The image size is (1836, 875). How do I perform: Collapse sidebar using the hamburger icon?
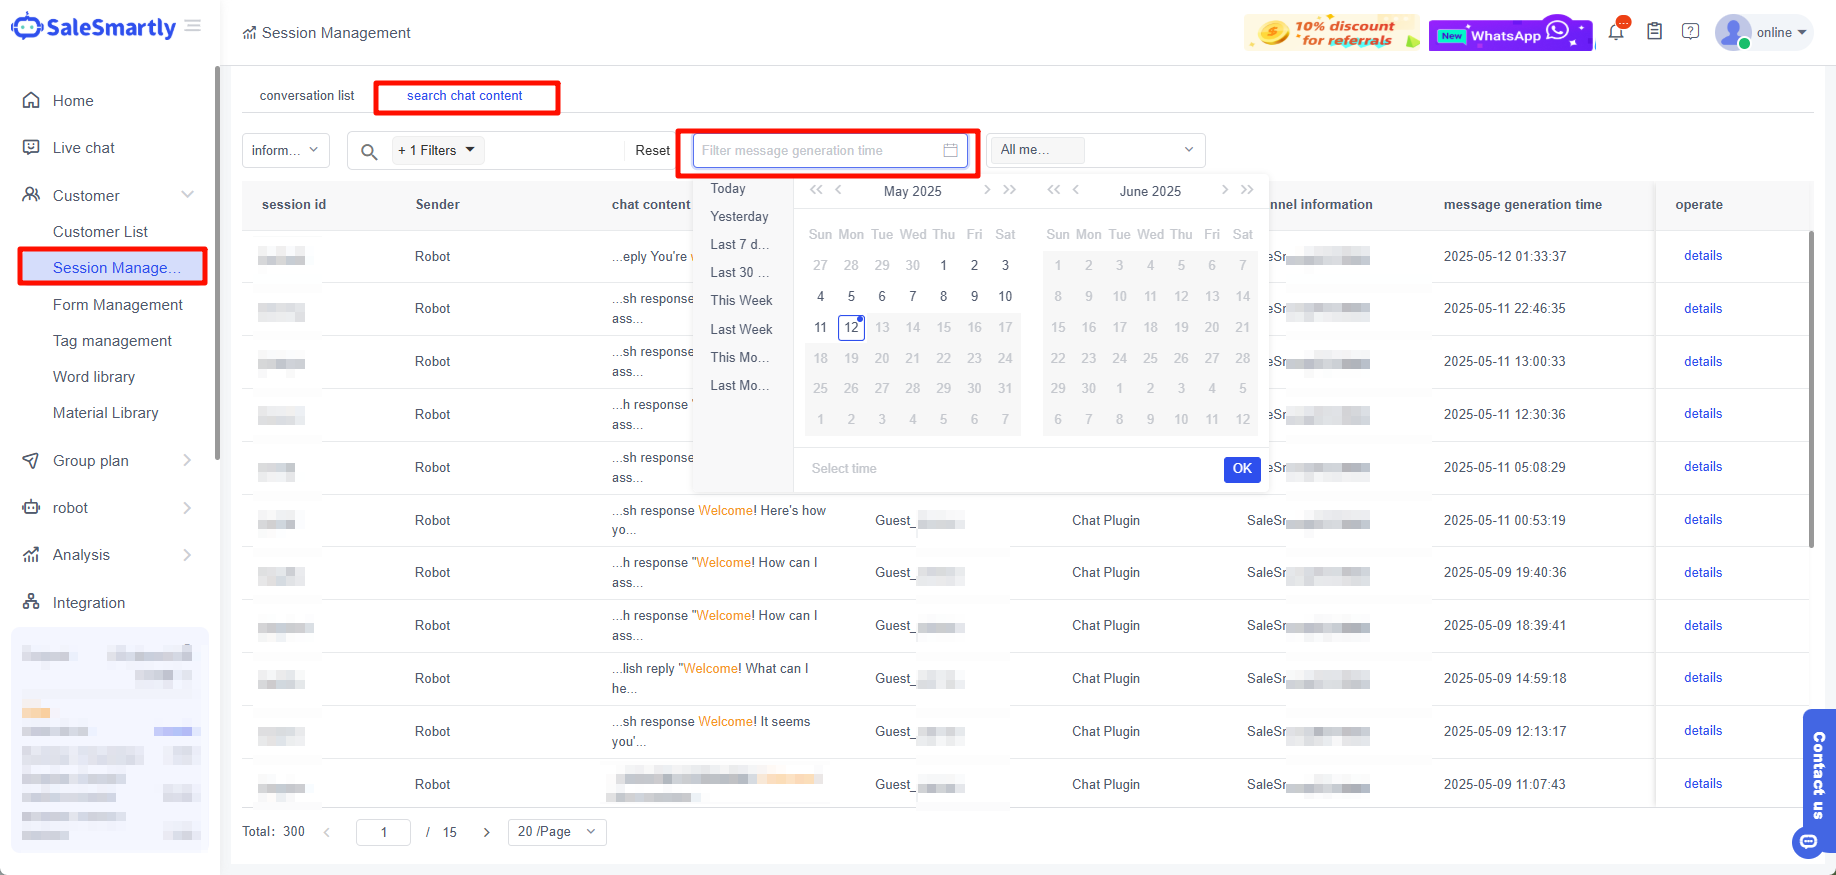point(193,26)
